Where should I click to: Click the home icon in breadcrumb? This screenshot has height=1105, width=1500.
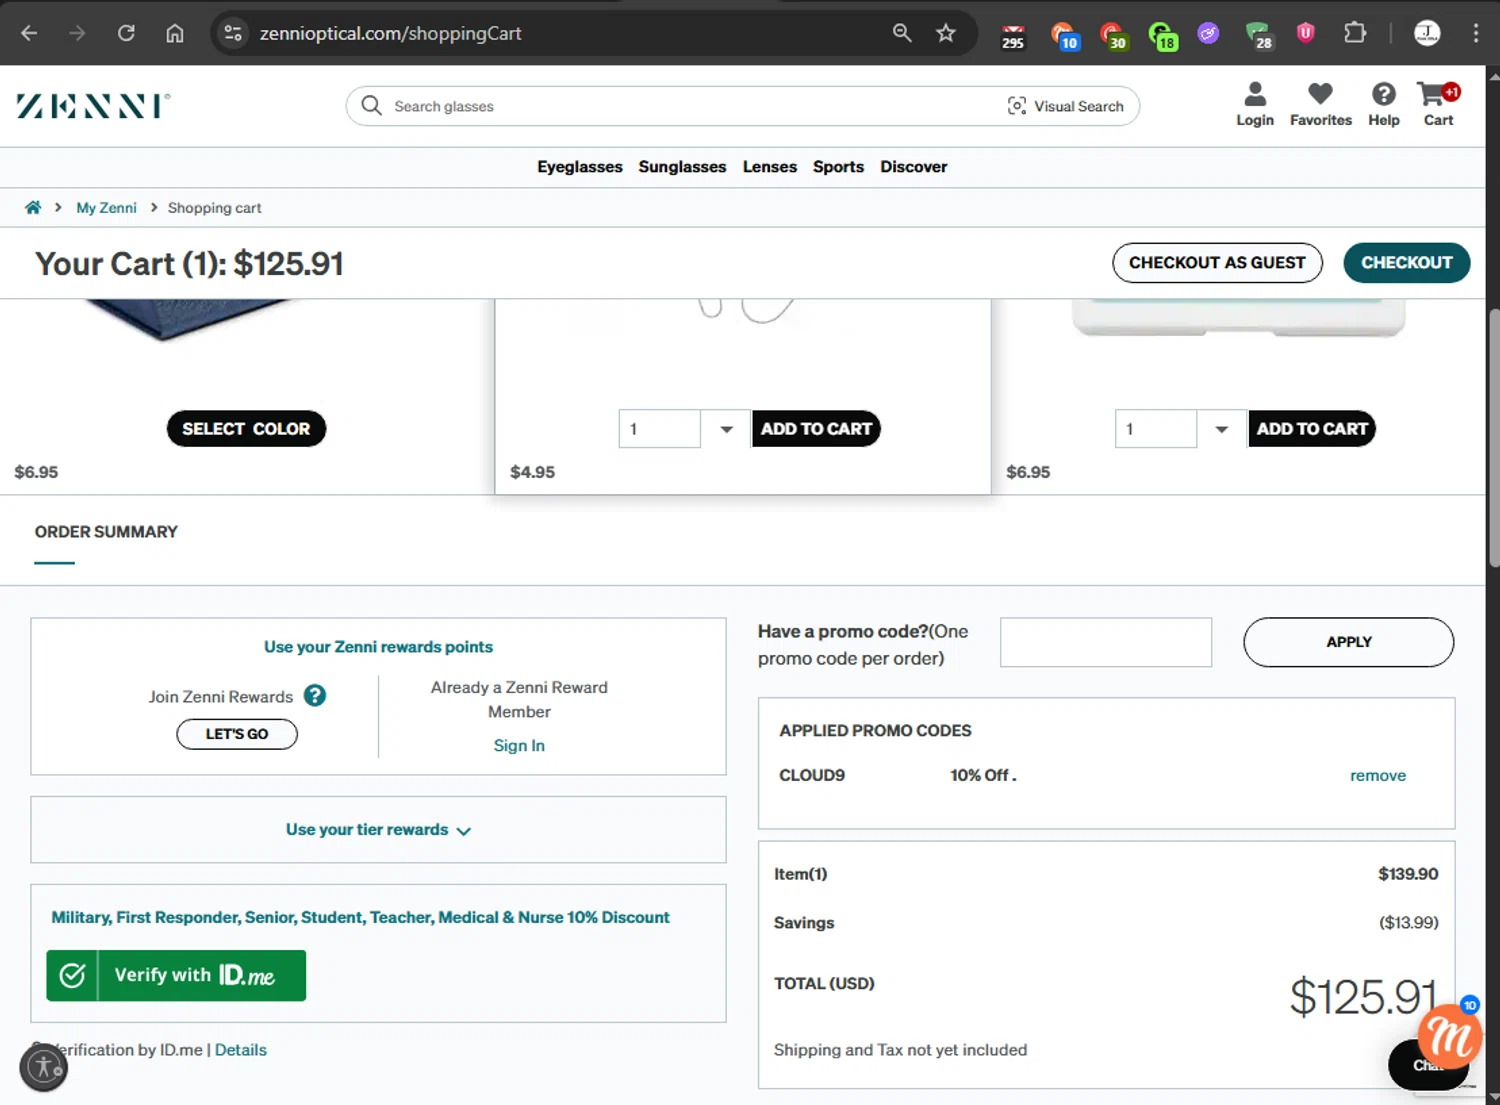33,207
